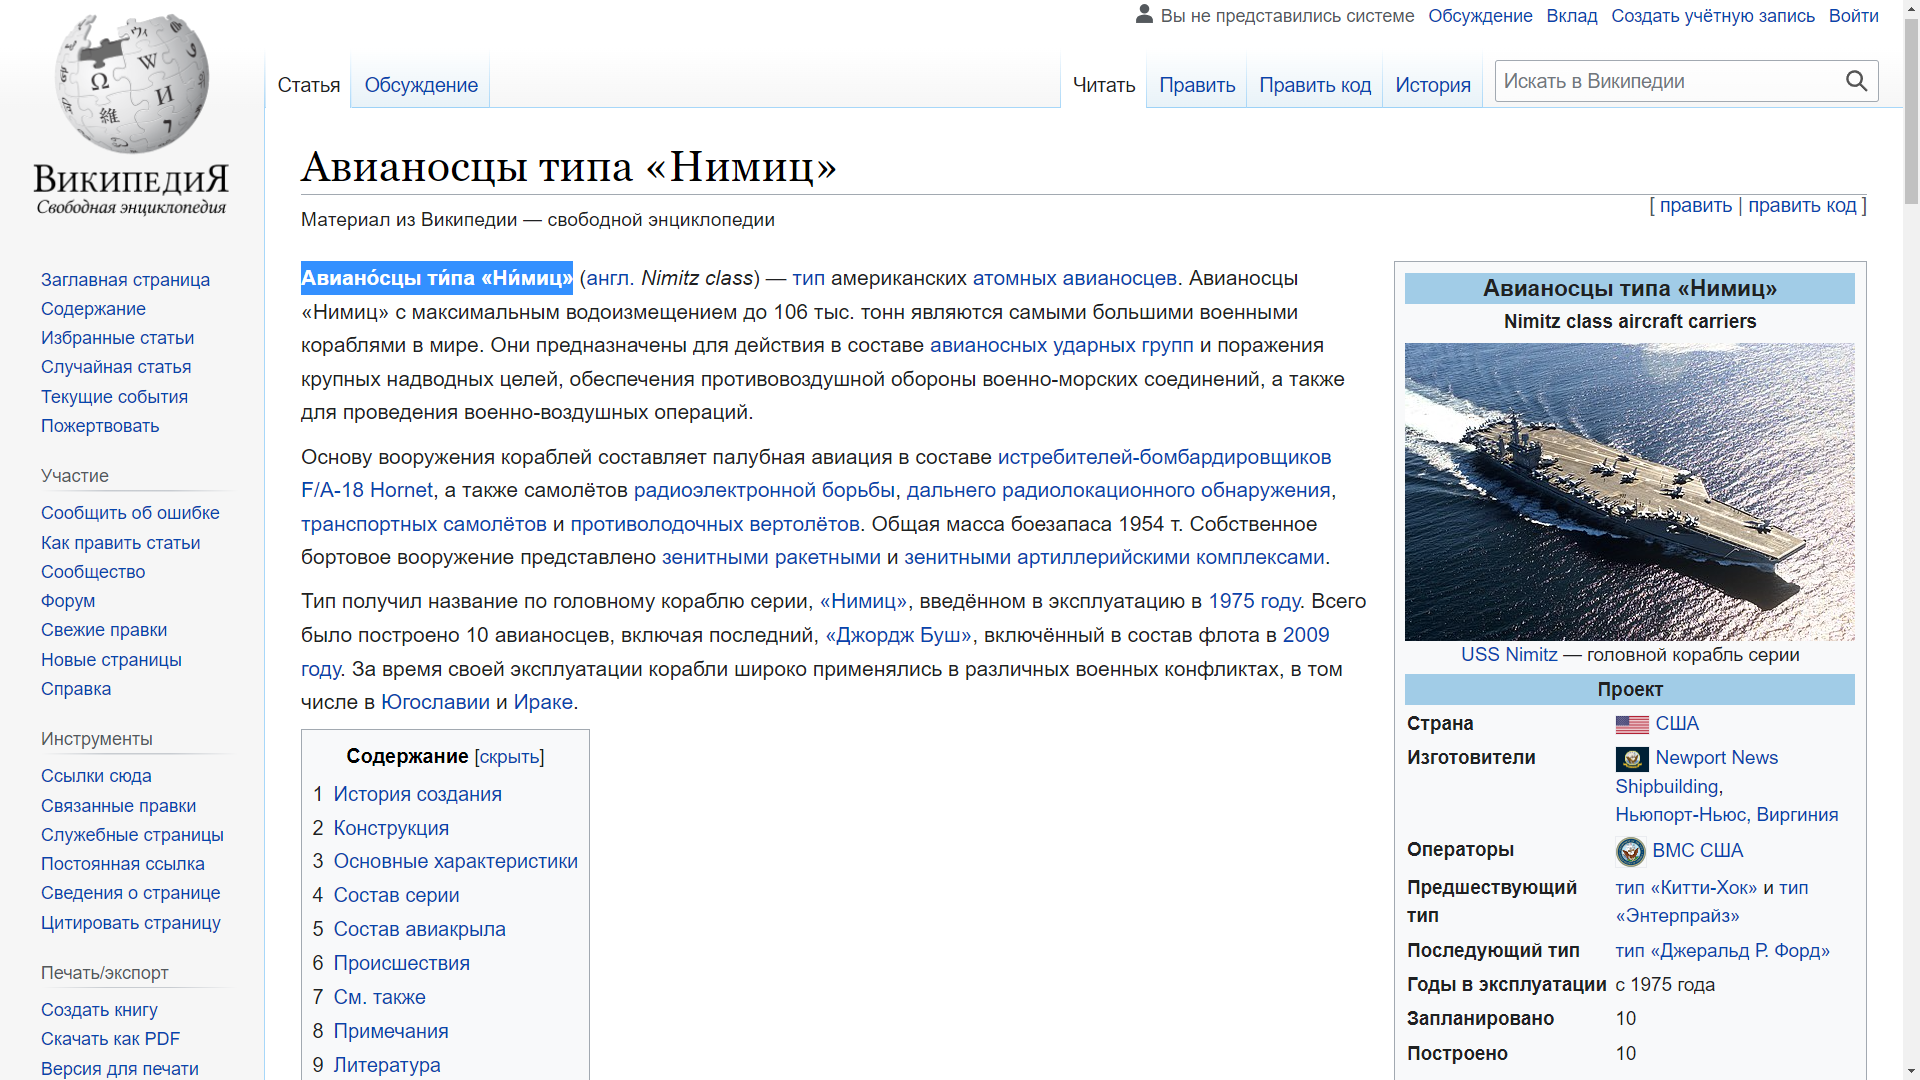Jump to 'Примечания' contents entry
Image resolution: width=1920 pixels, height=1080 pixels.
tap(390, 1031)
